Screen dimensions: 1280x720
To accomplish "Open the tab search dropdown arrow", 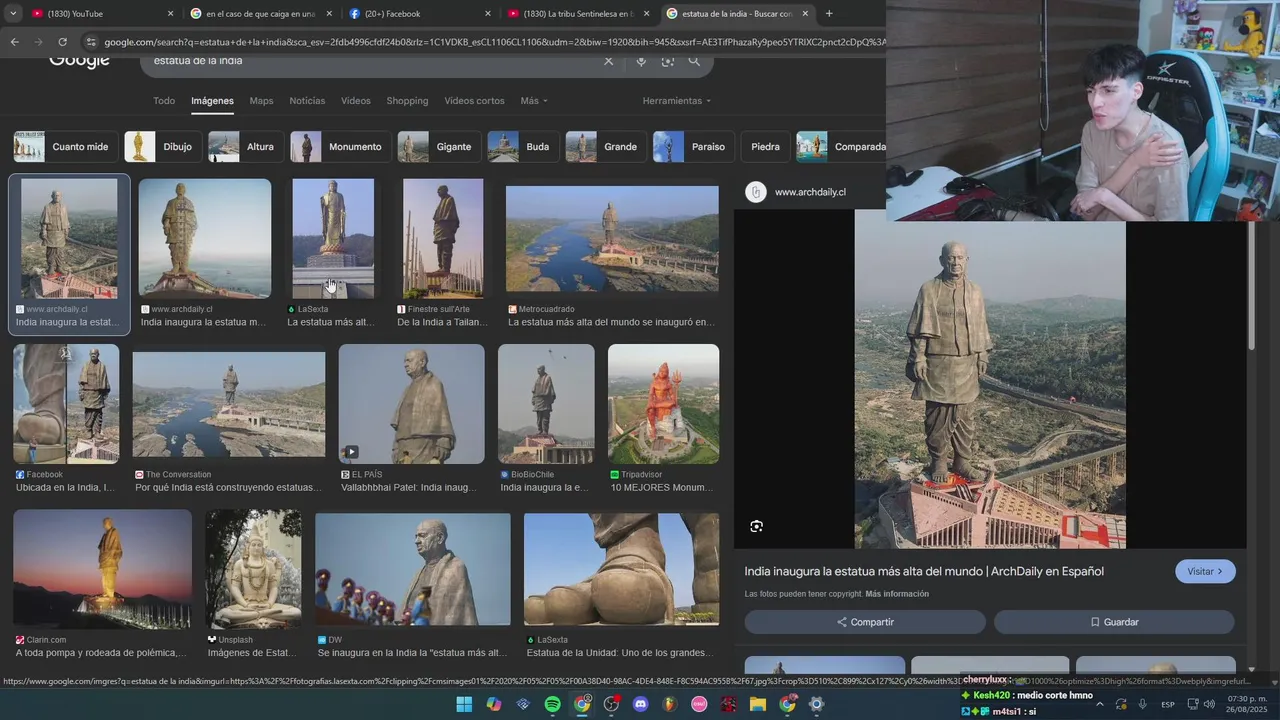I will 13,14.
